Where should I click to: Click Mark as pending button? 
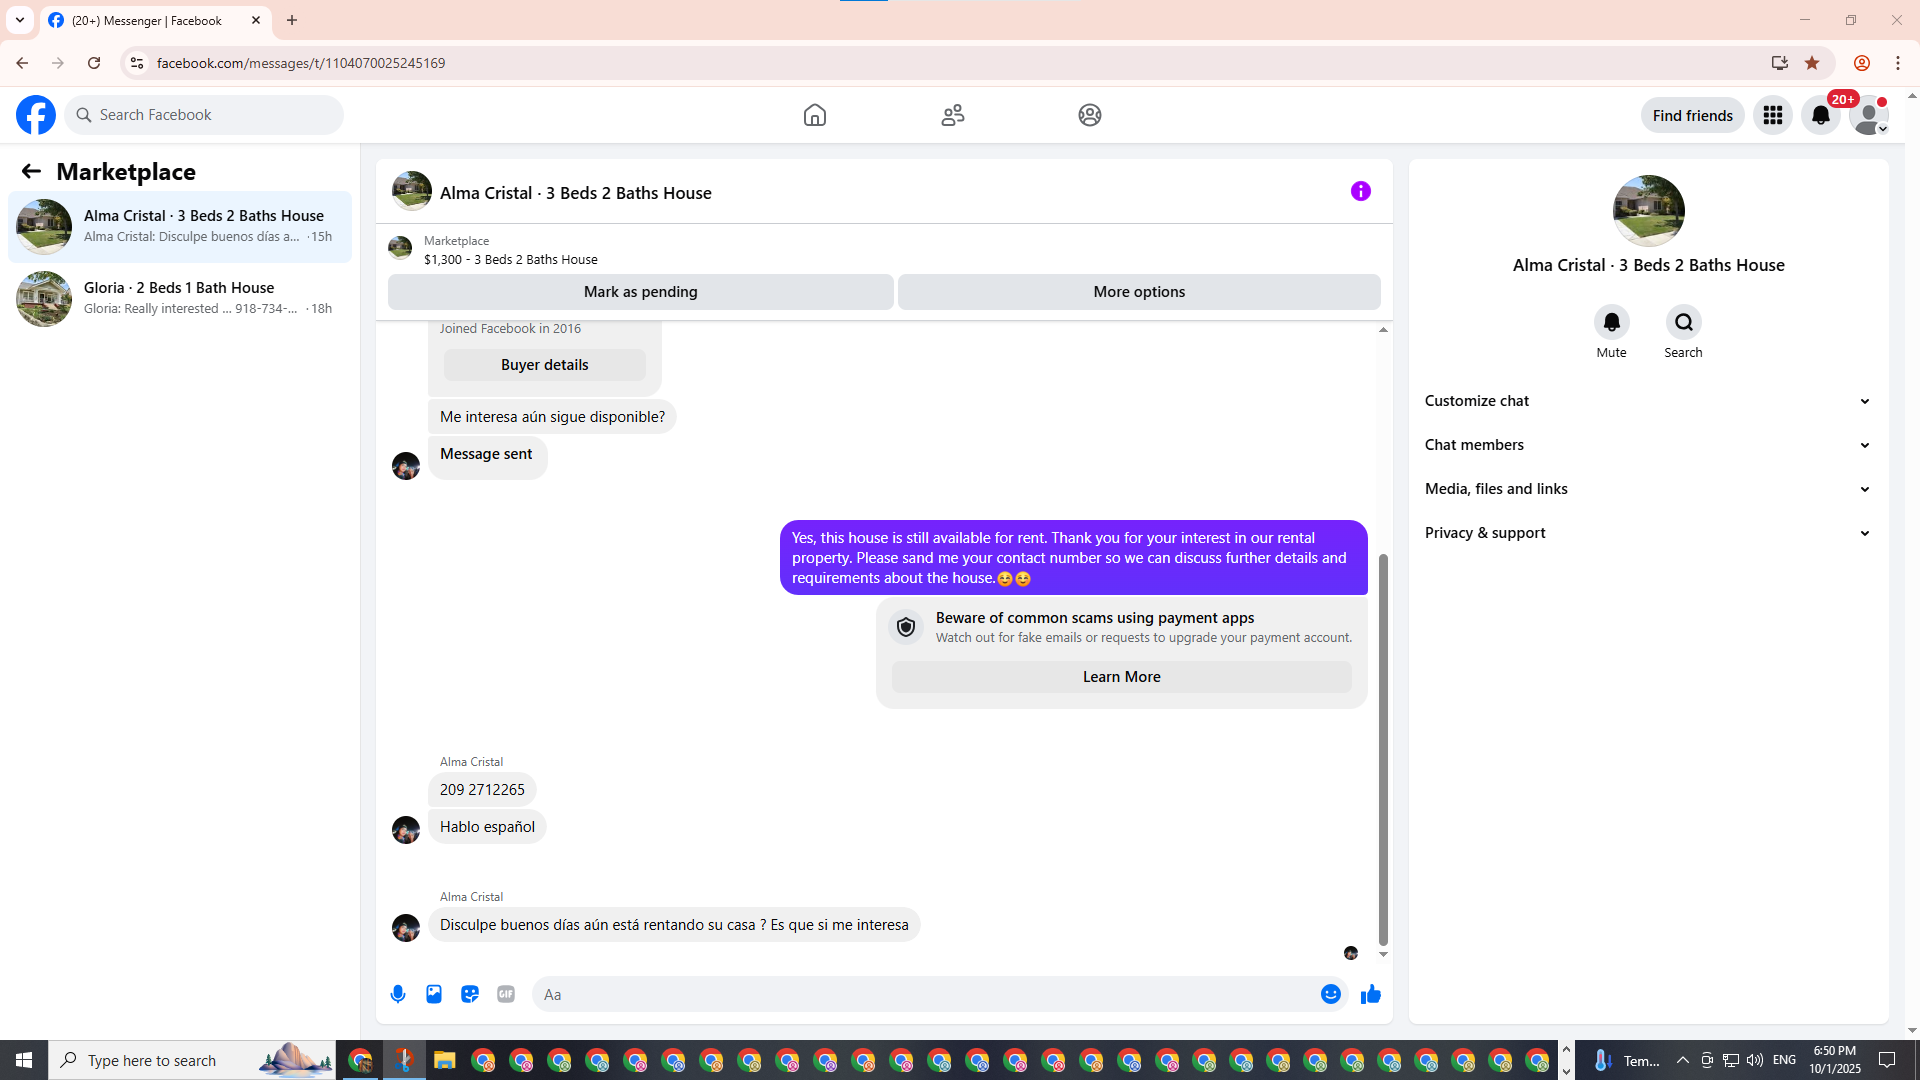pyautogui.click(x=640, y=292)
